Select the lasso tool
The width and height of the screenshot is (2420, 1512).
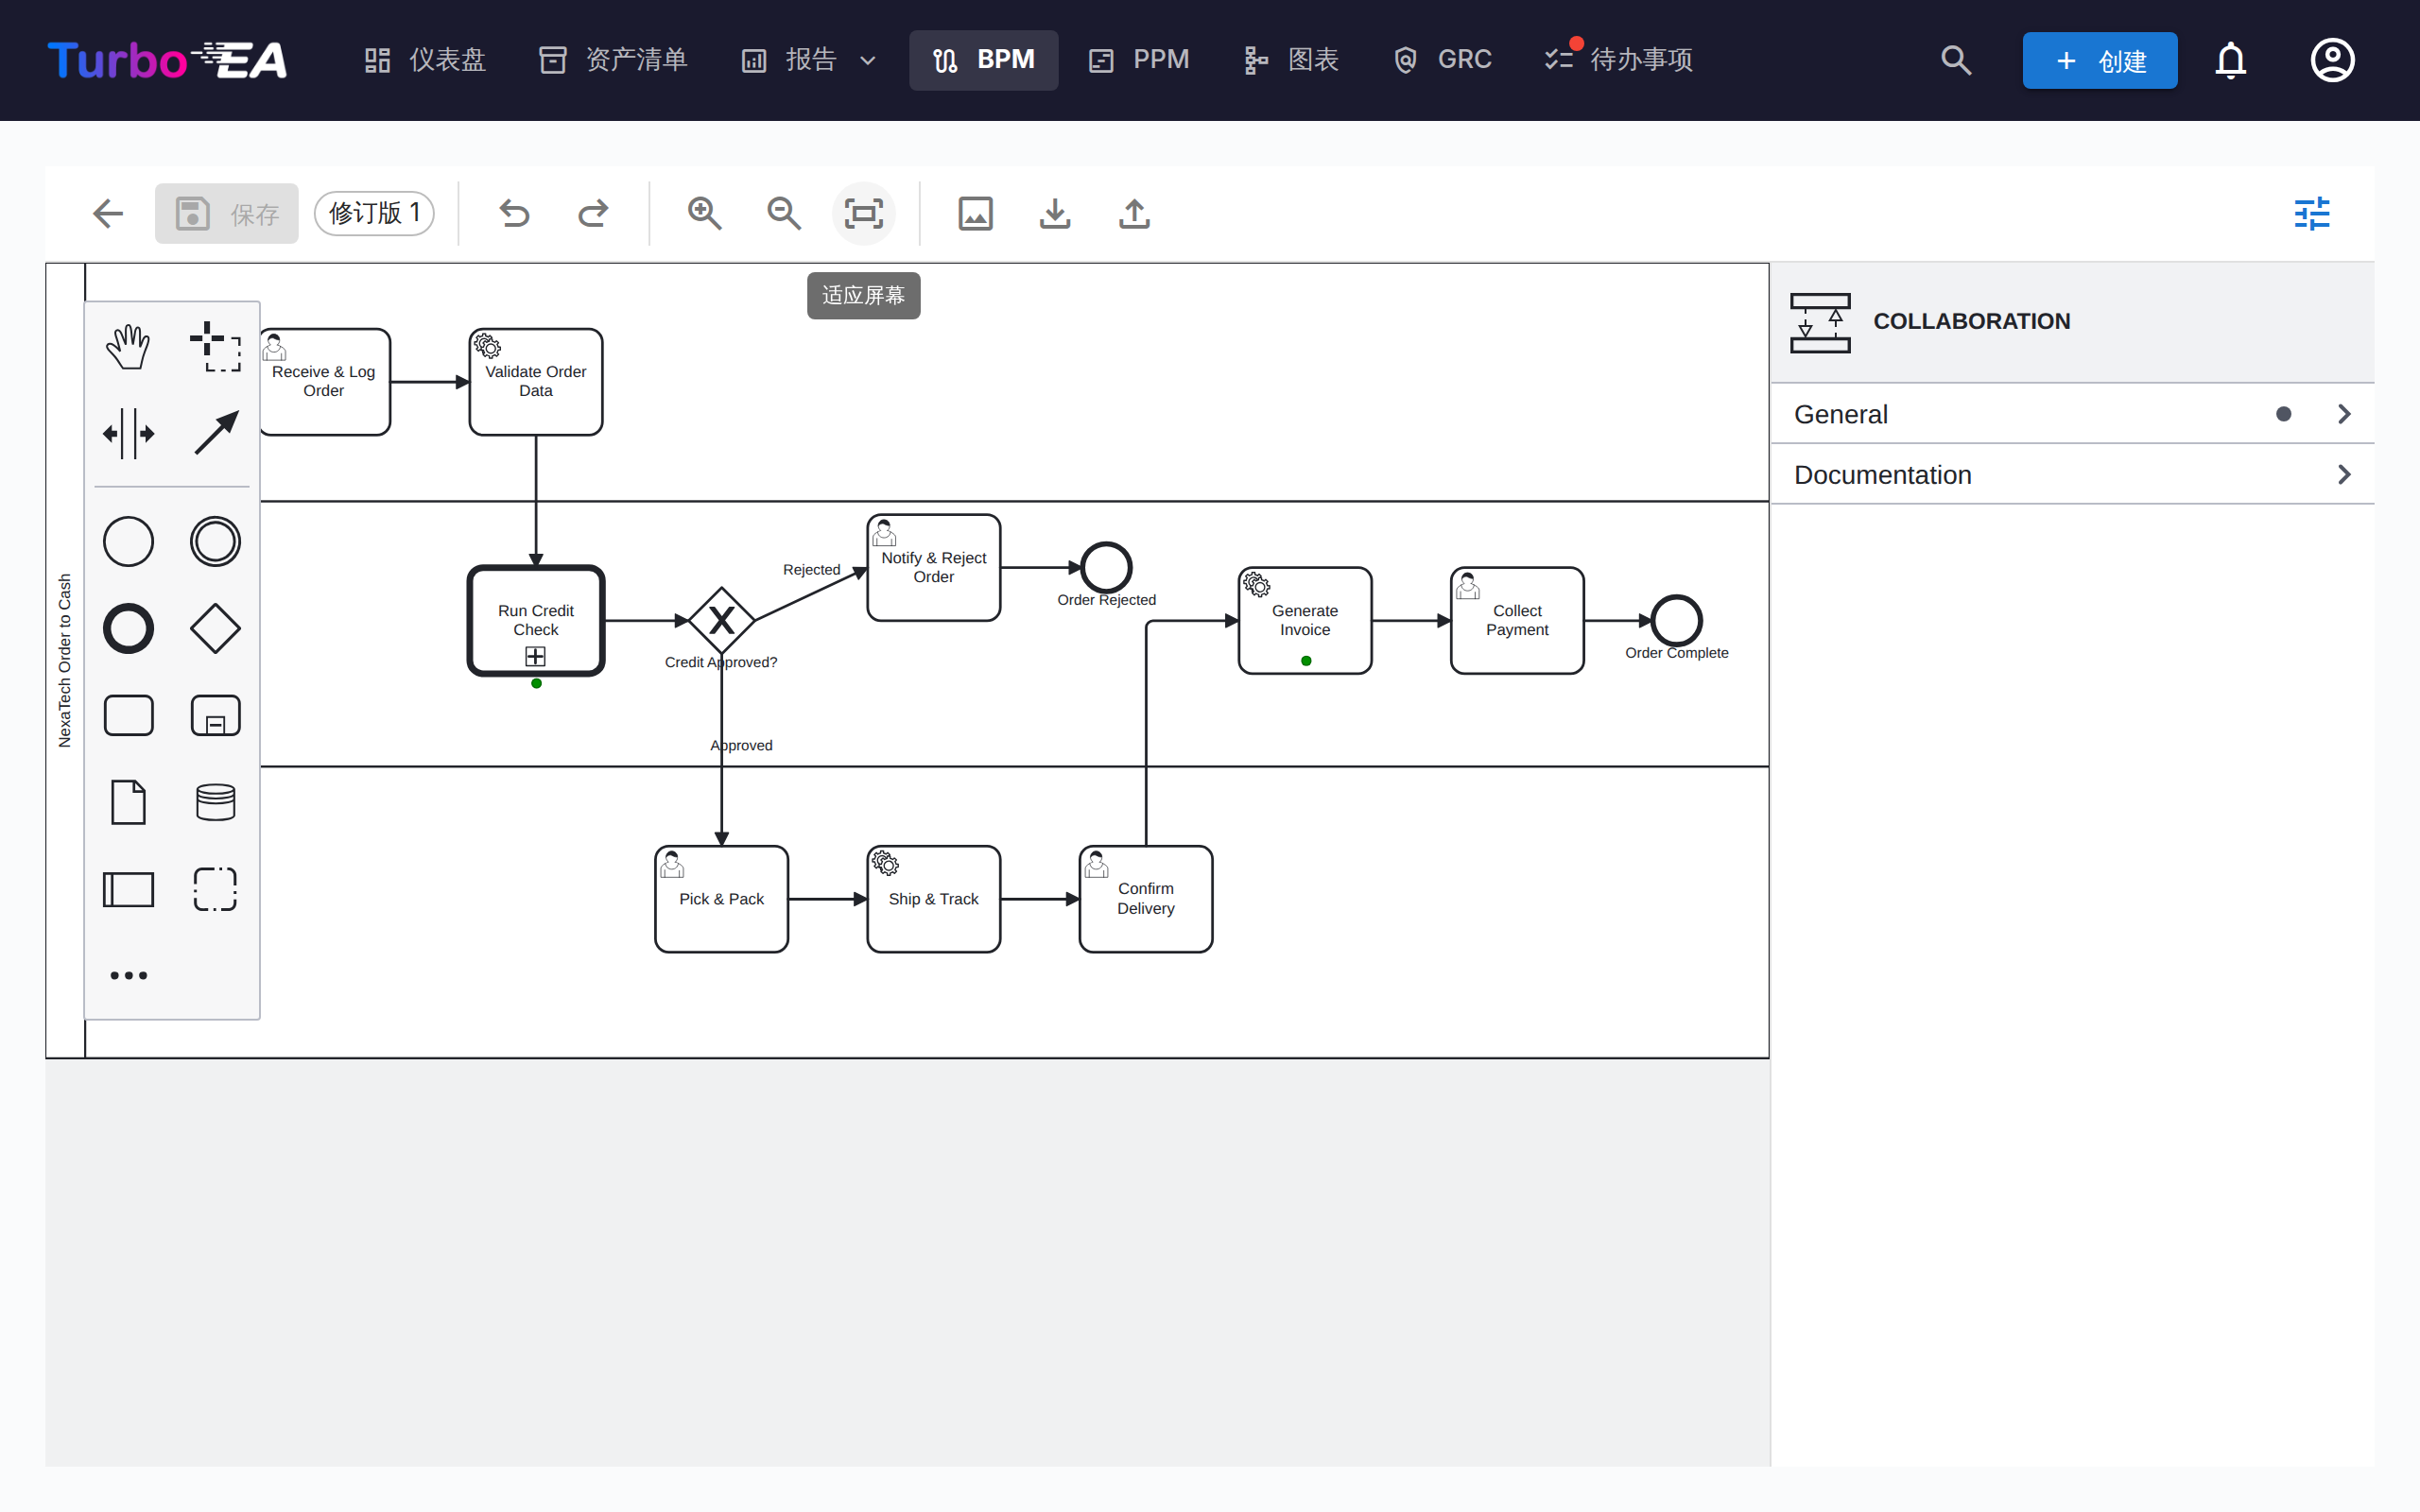point(215,347)
